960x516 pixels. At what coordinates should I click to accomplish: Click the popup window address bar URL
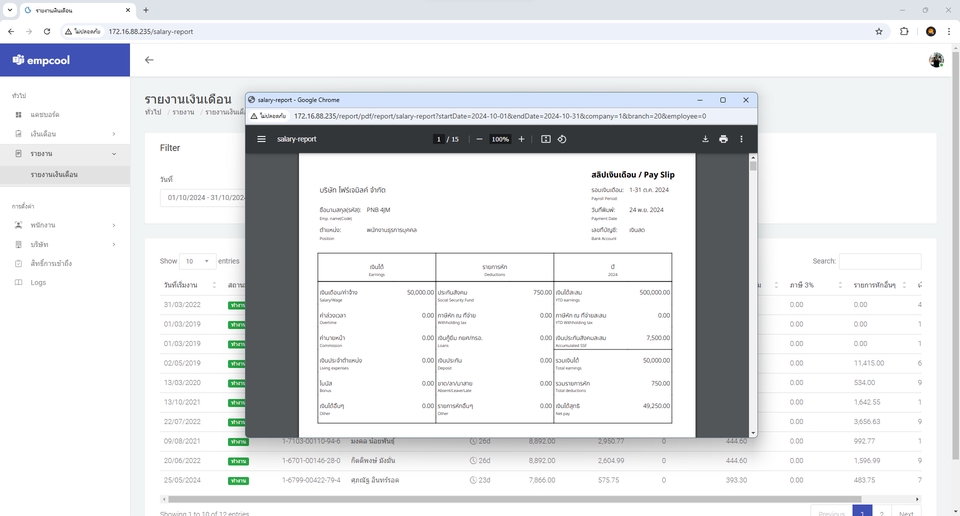point(500,116)
